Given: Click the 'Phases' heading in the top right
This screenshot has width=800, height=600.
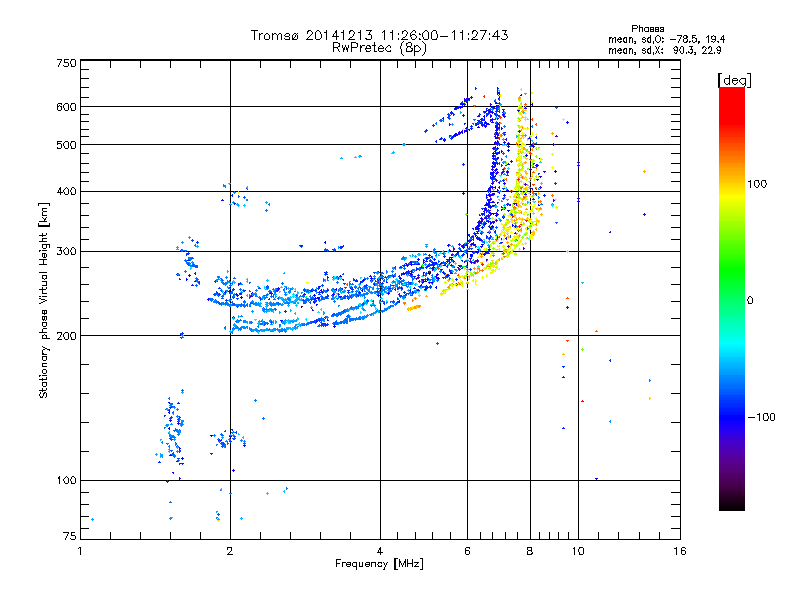Looking at the screenshot, I should [648, 29].
